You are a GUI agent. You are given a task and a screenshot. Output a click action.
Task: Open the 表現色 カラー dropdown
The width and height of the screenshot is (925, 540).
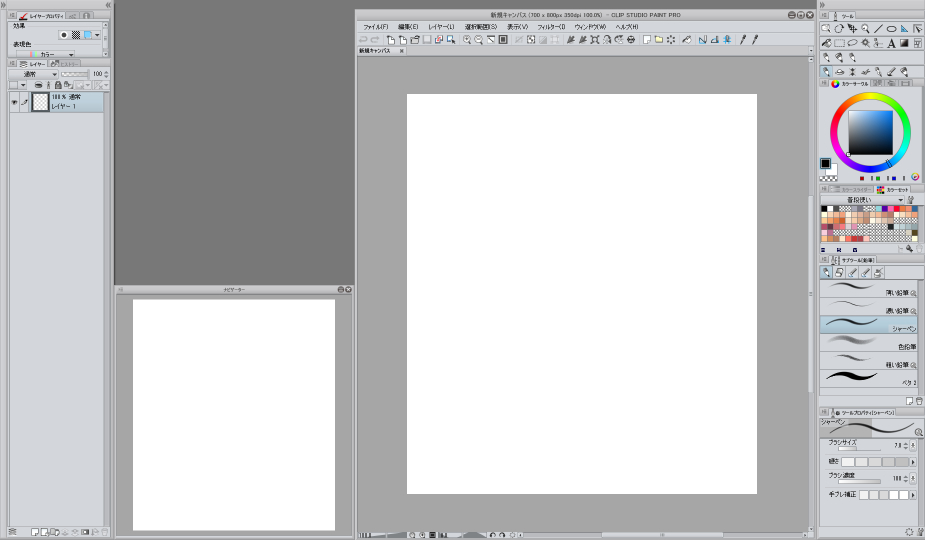(52, 54)
